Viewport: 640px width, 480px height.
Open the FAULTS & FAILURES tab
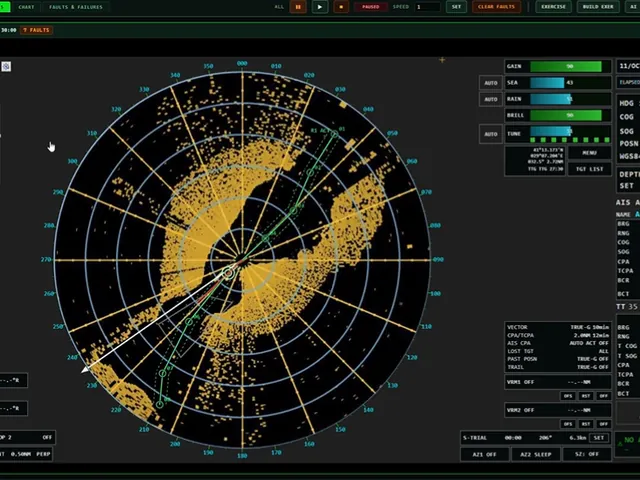click(x=76, y=7)
